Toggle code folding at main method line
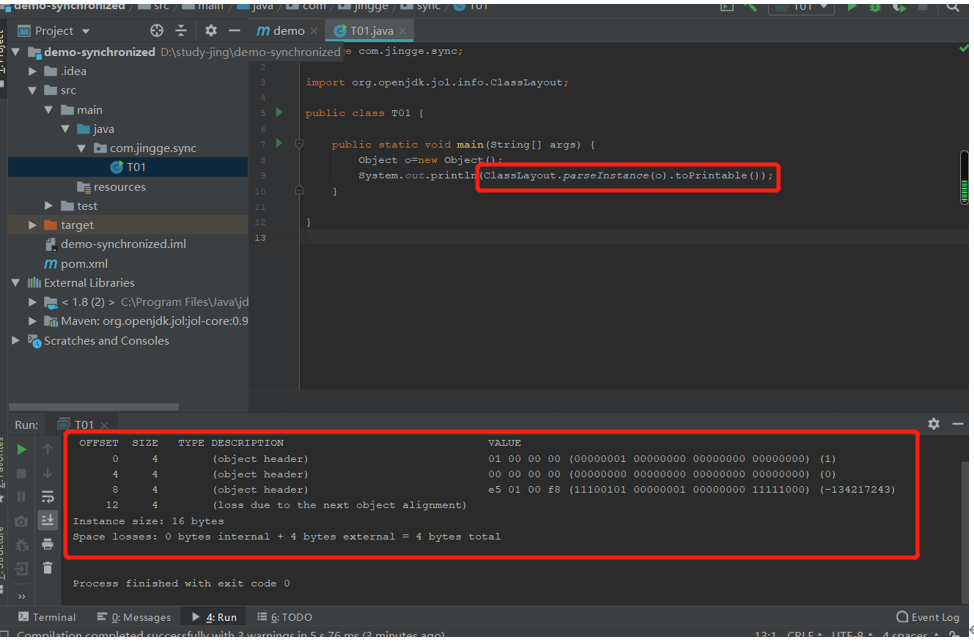 299,144
